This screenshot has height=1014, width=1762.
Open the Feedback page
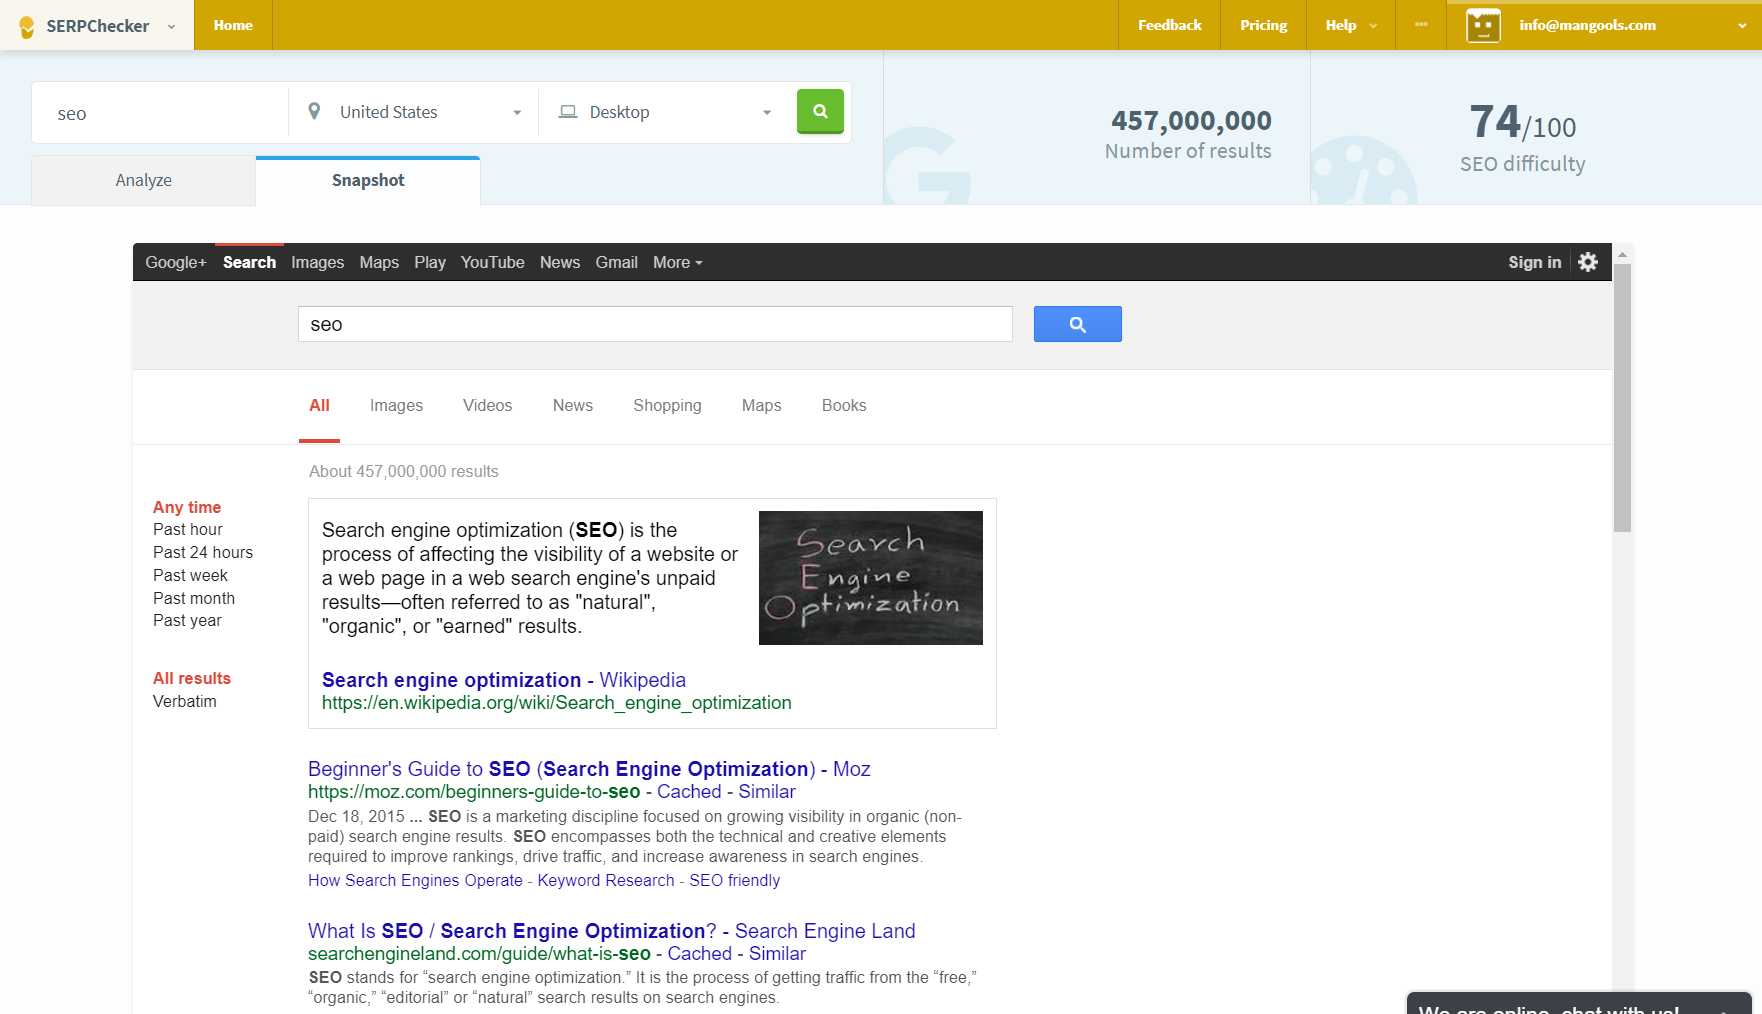pos(1169,25)
